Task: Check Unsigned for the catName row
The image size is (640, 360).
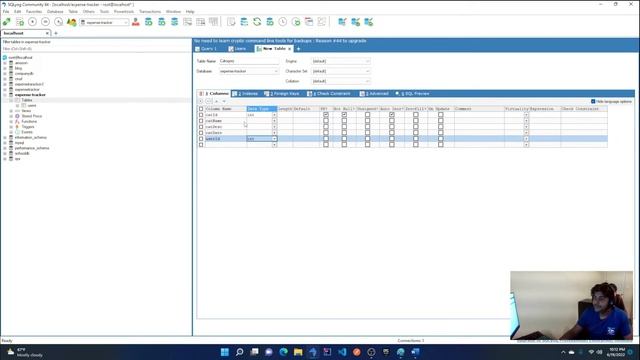Action: click(367, 121)
